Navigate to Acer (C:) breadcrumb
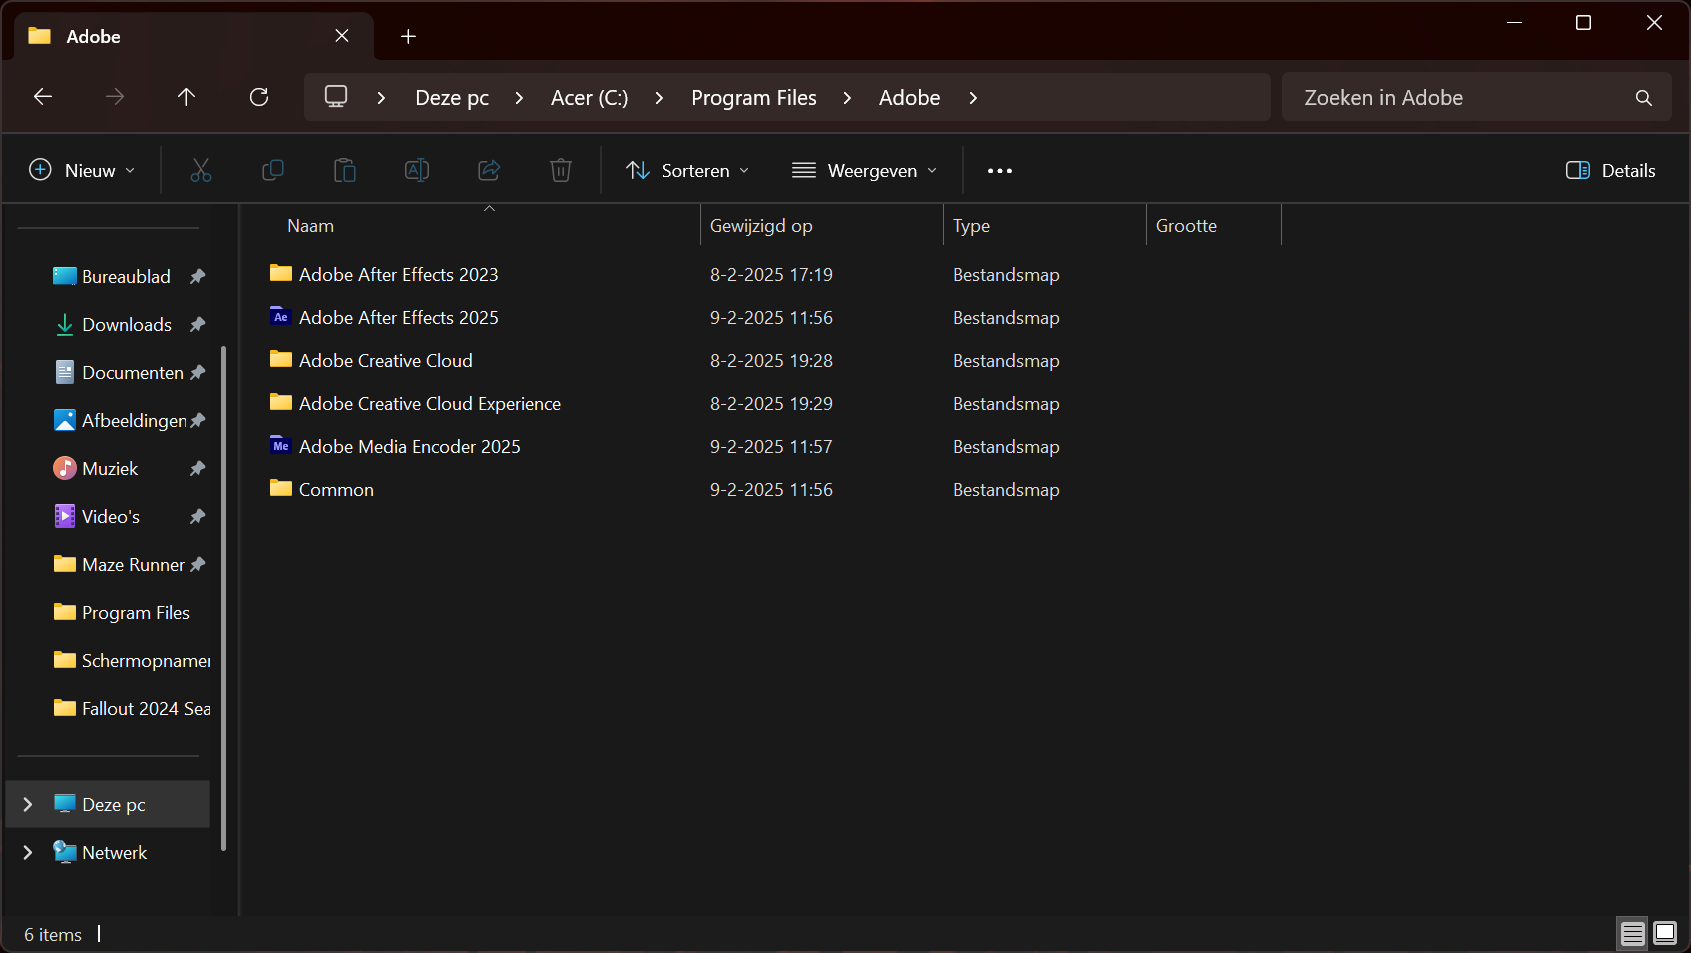The width and height of the screenshot is (1691, 953). point(590,98)
